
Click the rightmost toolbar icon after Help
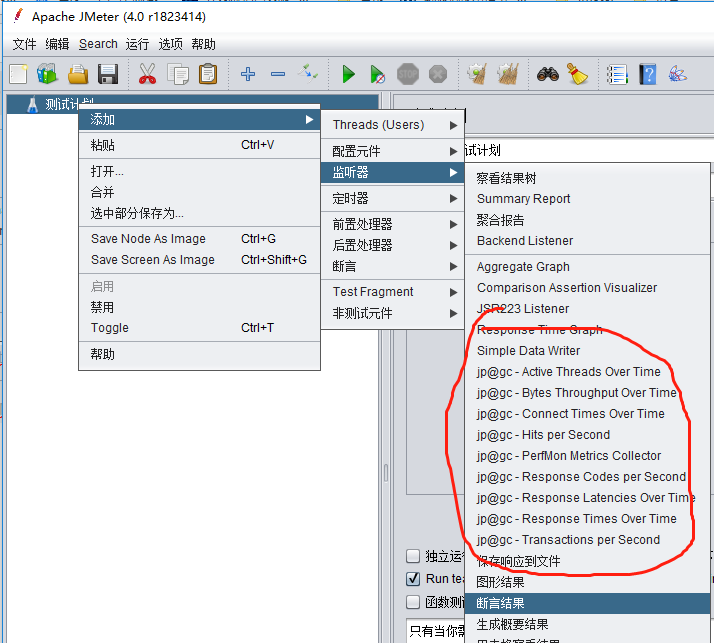tap(678, 74)
